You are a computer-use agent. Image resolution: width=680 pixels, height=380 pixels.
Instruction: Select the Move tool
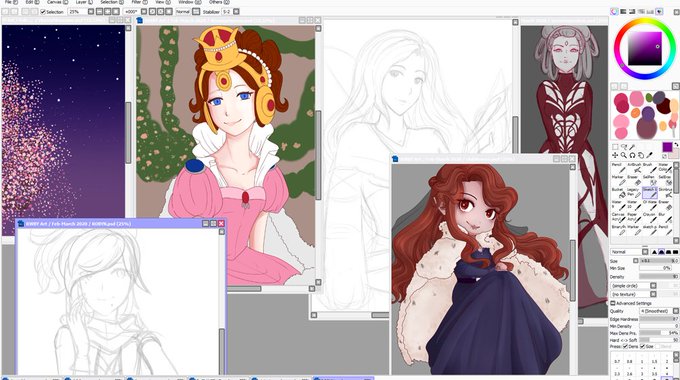coord(615,155)
